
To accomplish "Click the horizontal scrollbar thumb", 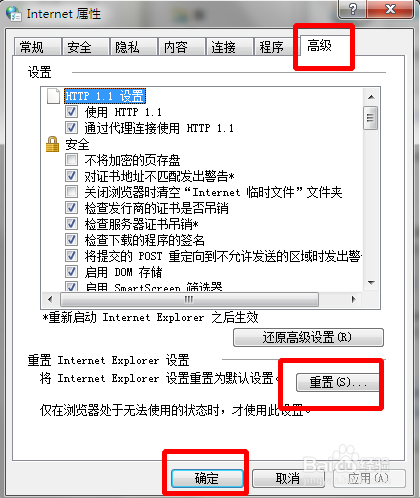I will point(189,299).
